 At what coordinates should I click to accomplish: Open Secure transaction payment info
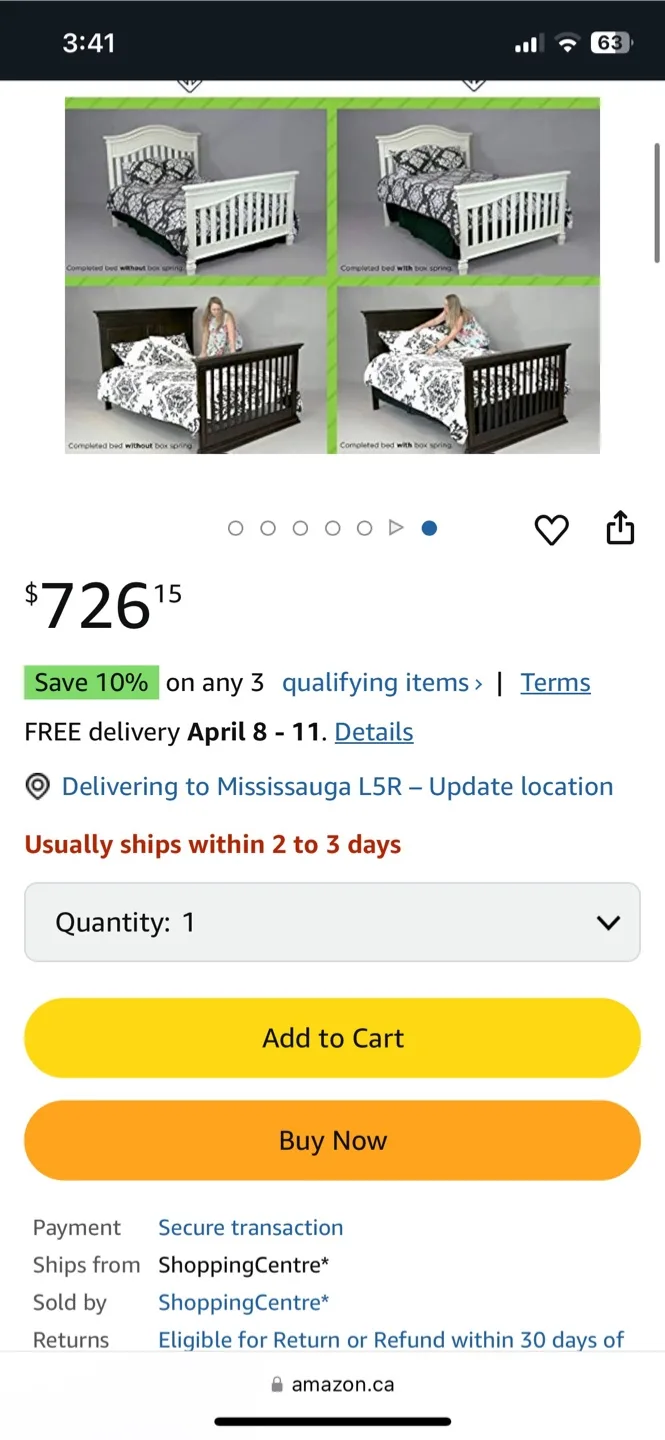click(250, 1228)
